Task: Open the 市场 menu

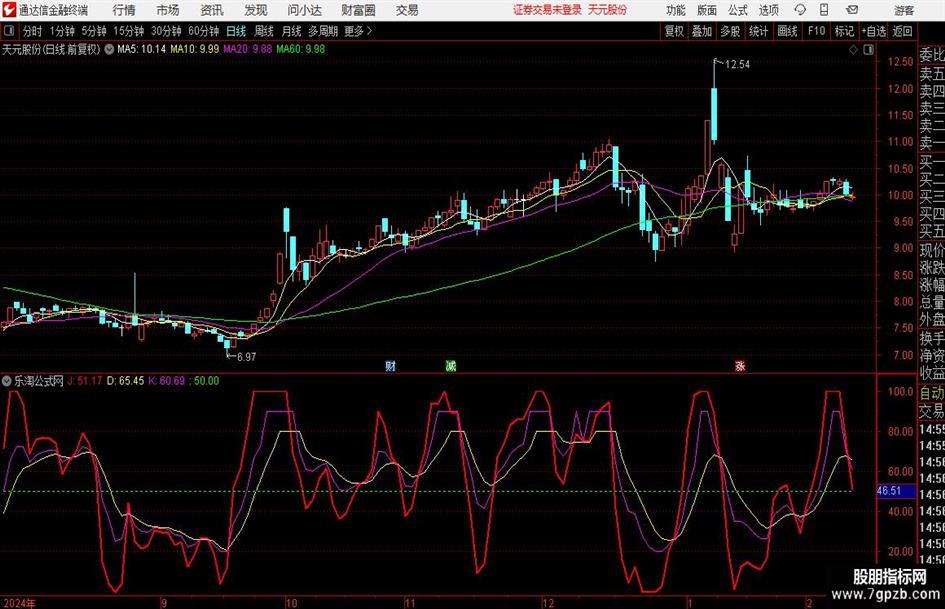Action: coord(168,10)
